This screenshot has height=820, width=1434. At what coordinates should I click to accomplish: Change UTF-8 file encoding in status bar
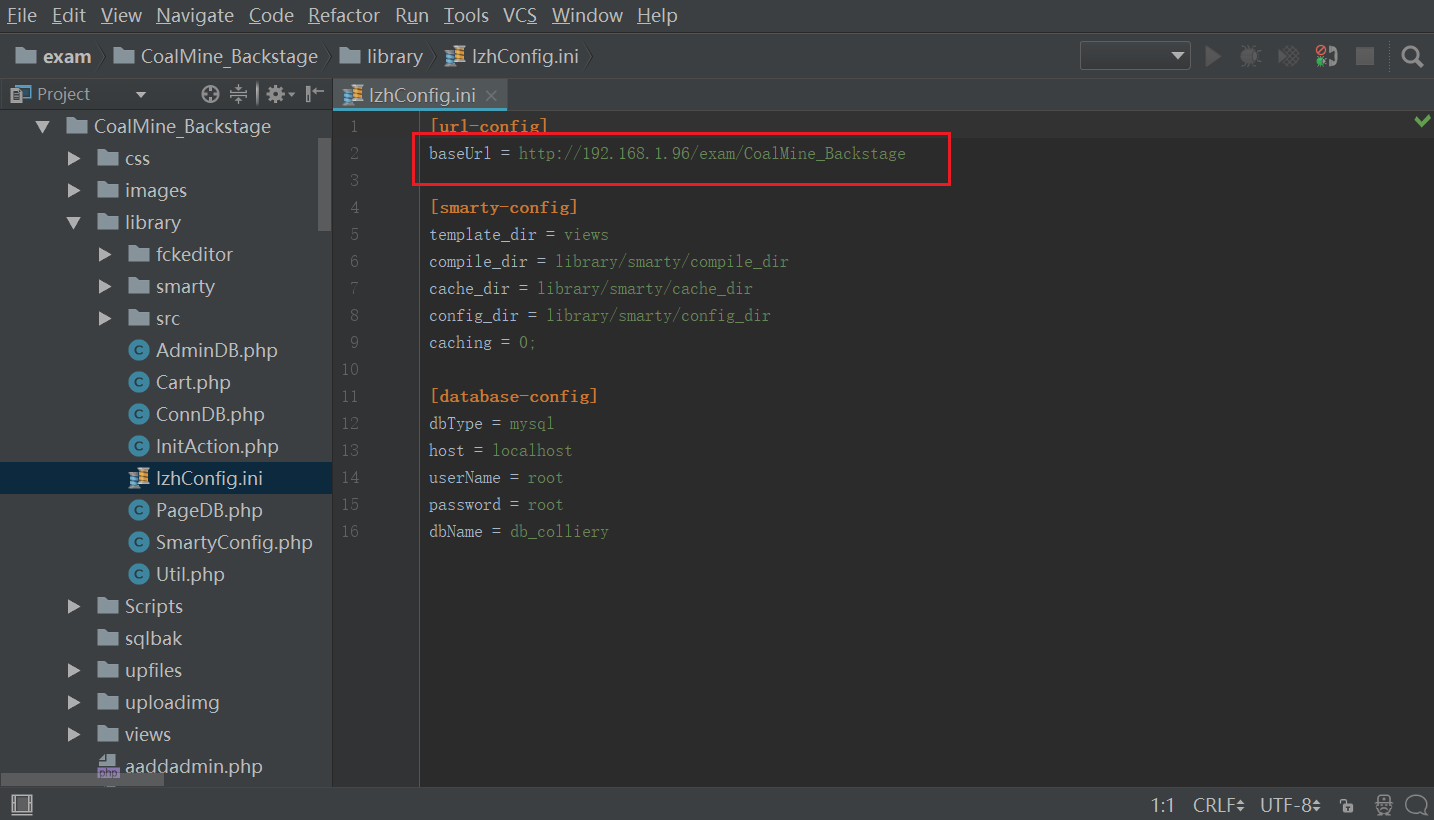pyautogui.click(x=1291, y=805)
